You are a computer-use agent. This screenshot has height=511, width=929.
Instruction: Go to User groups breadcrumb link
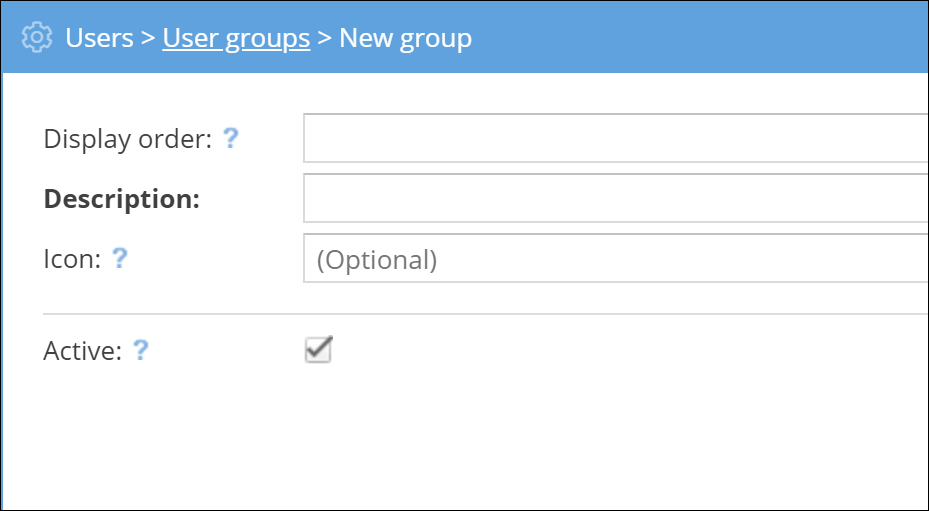pyautogui.click(x=236, y=38)
